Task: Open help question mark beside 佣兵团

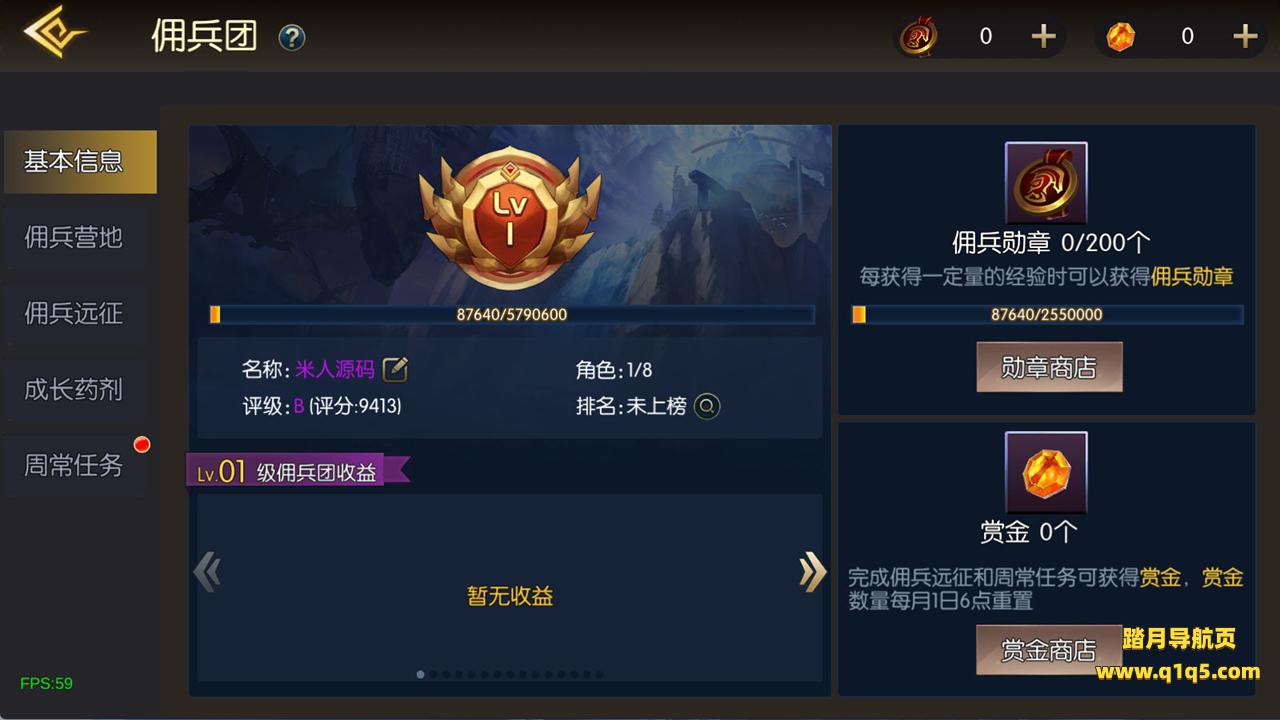Action: (292, 38)
